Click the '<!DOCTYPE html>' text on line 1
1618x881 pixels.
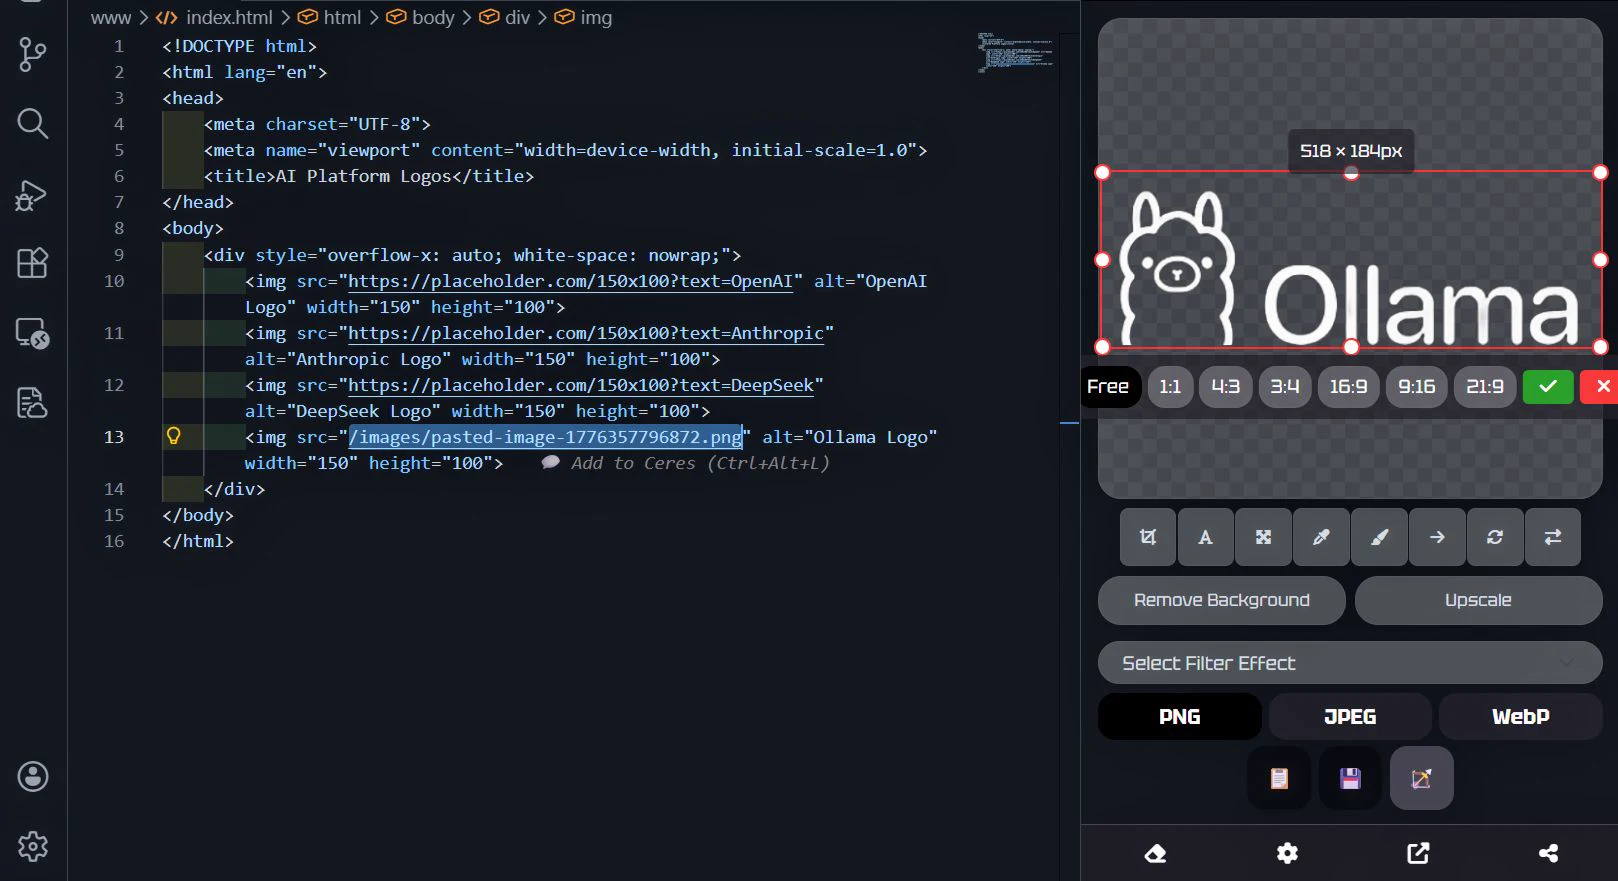(239, 46)
